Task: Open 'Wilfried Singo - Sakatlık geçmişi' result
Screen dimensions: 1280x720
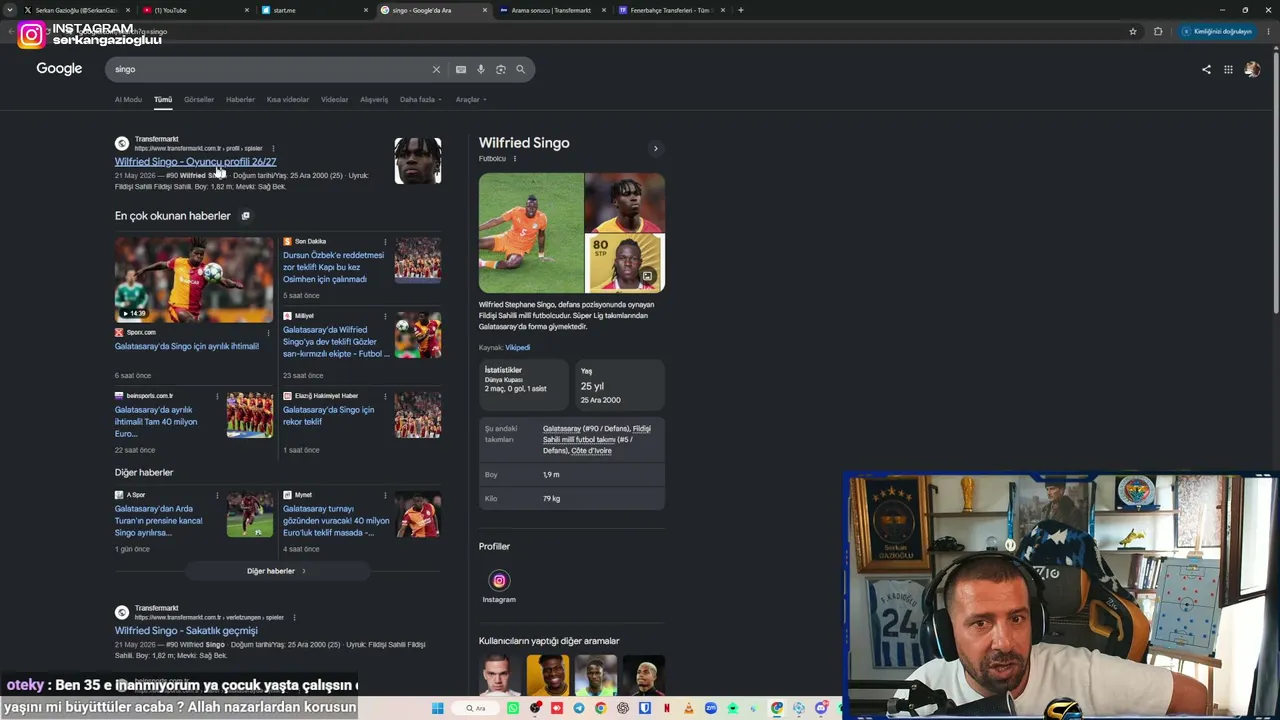Action: (x=186, y=630)
